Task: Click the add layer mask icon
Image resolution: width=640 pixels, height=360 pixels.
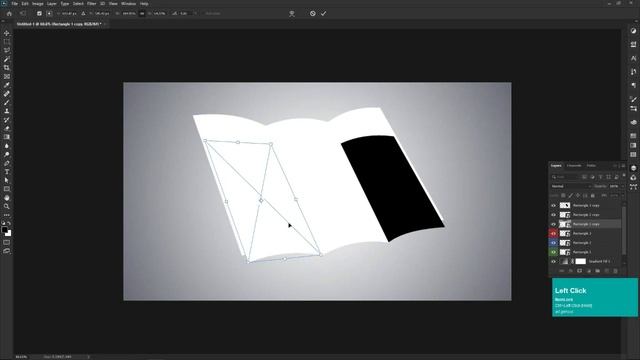Action: click(x=580, y=271)
